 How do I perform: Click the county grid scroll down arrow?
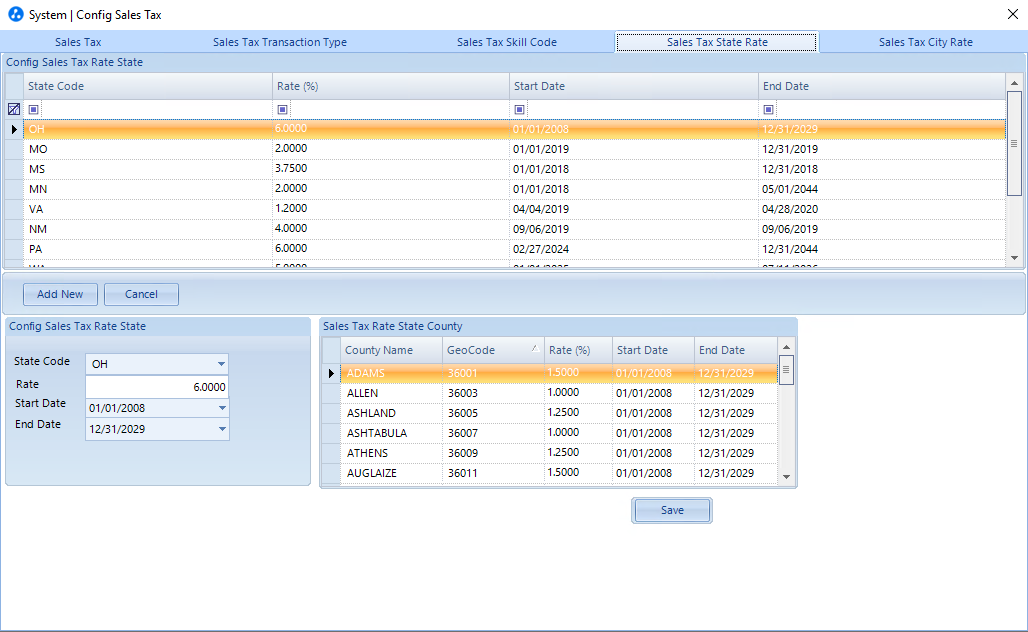click(x=786, y=477)
